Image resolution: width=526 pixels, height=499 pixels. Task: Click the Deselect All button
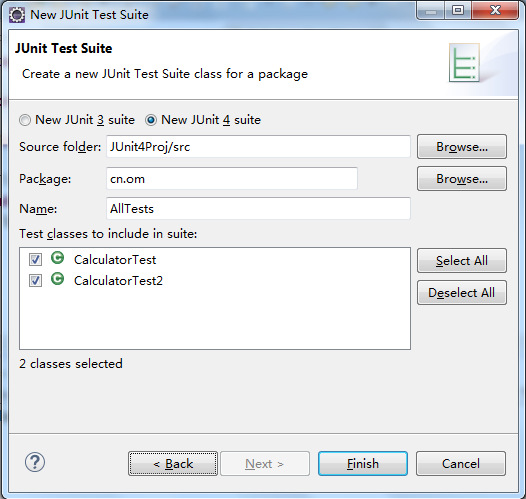click(462, 293)
